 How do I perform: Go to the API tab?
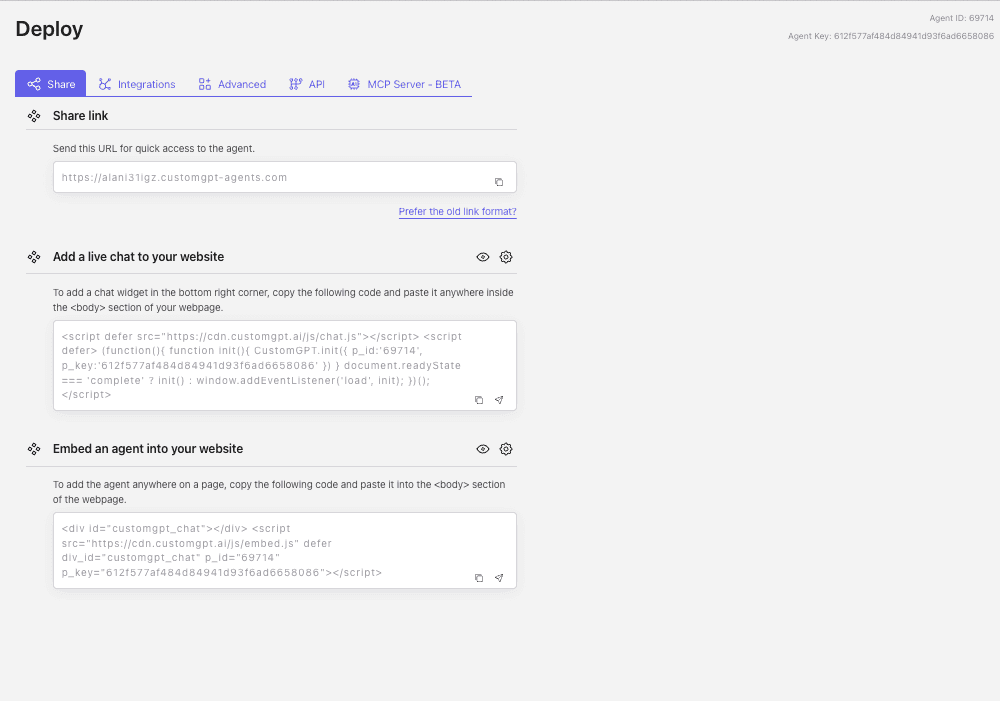(x=307, y=84)
